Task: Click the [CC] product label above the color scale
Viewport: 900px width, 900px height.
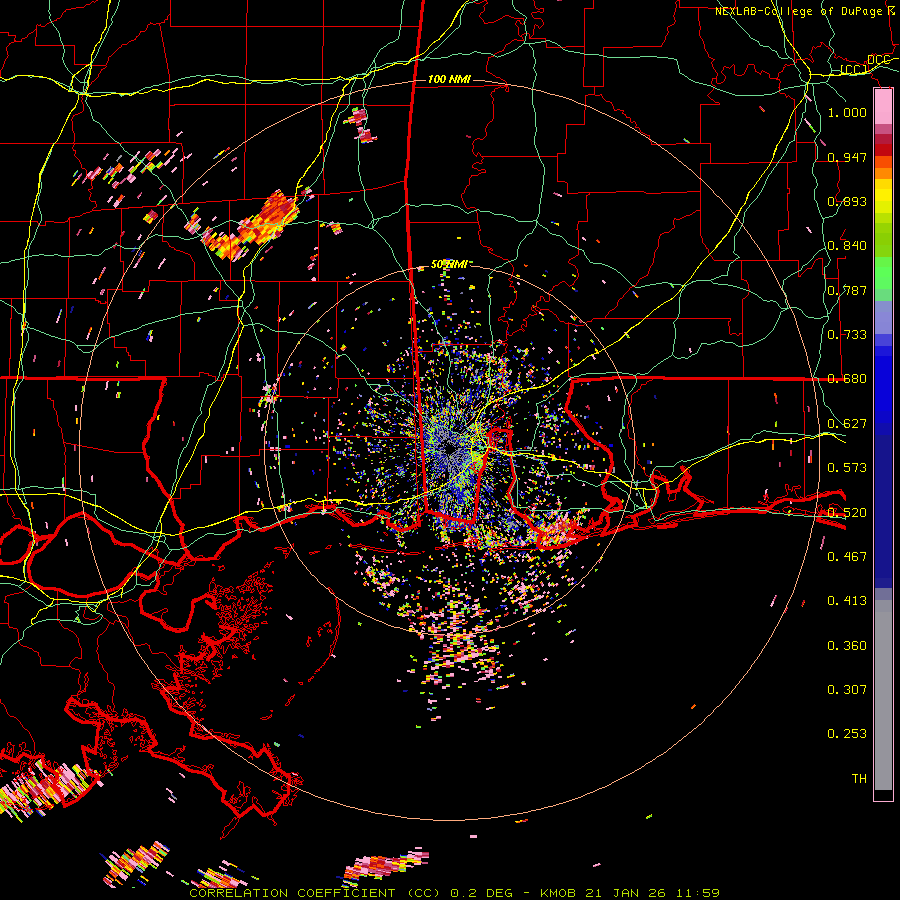Action: coord(854,70)
